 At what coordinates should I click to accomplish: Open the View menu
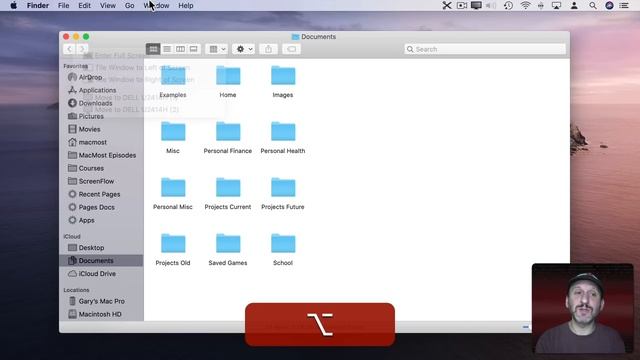click(108, 6)
